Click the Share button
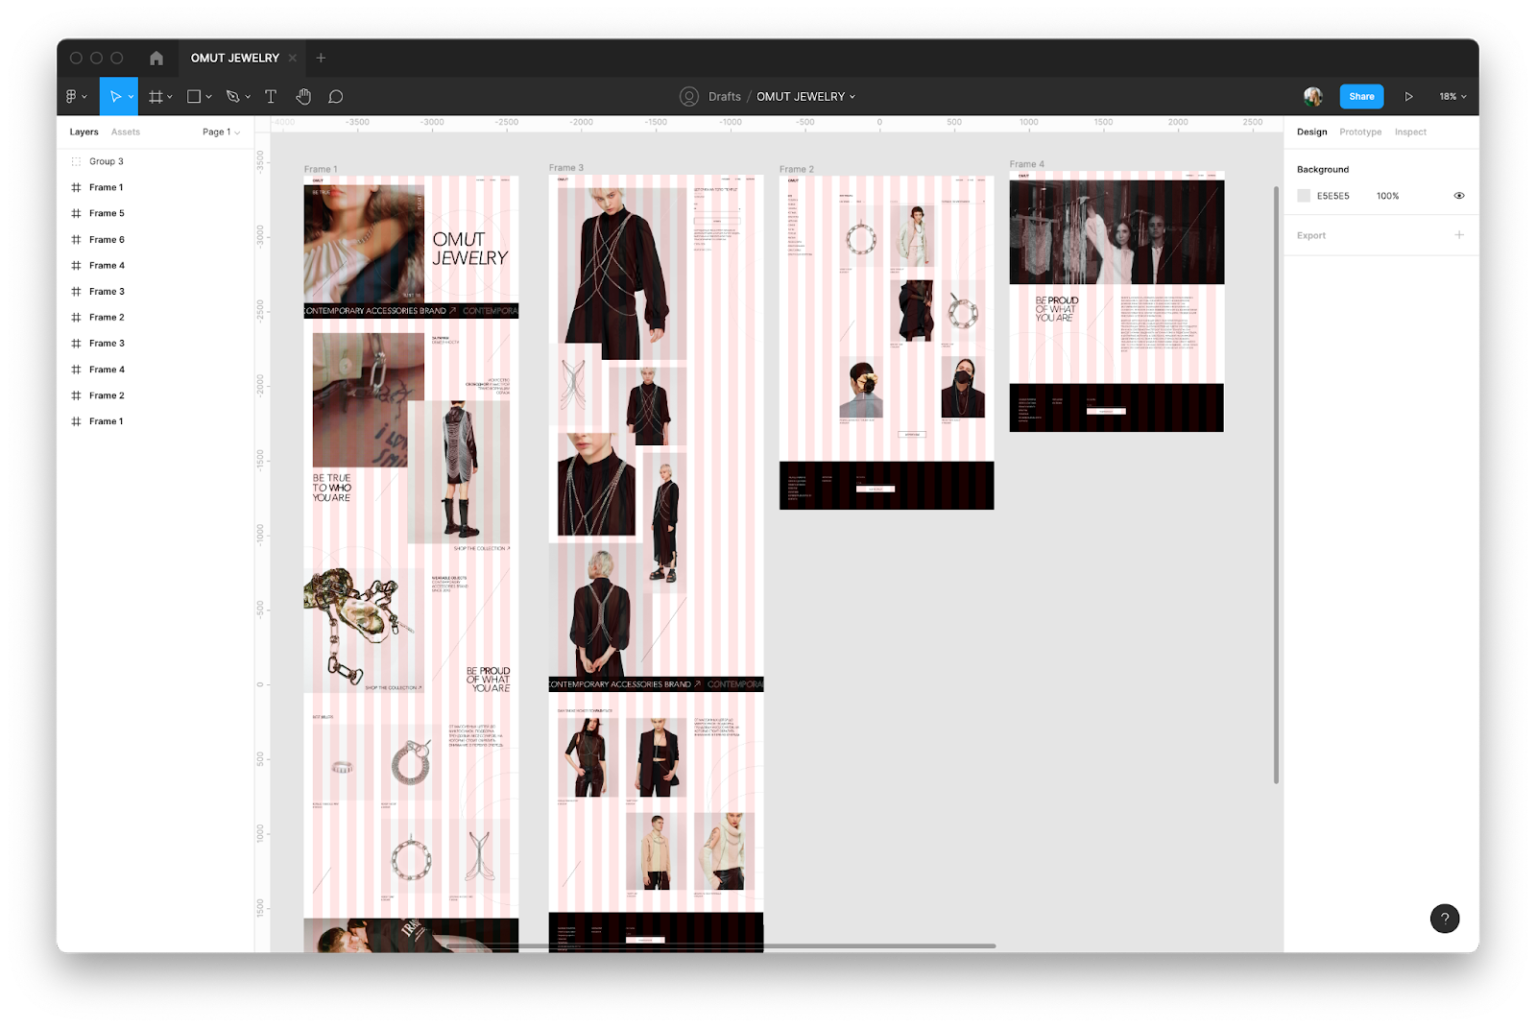The width and height of the screenshot is (1536, 1028). tap(1361, 97)
